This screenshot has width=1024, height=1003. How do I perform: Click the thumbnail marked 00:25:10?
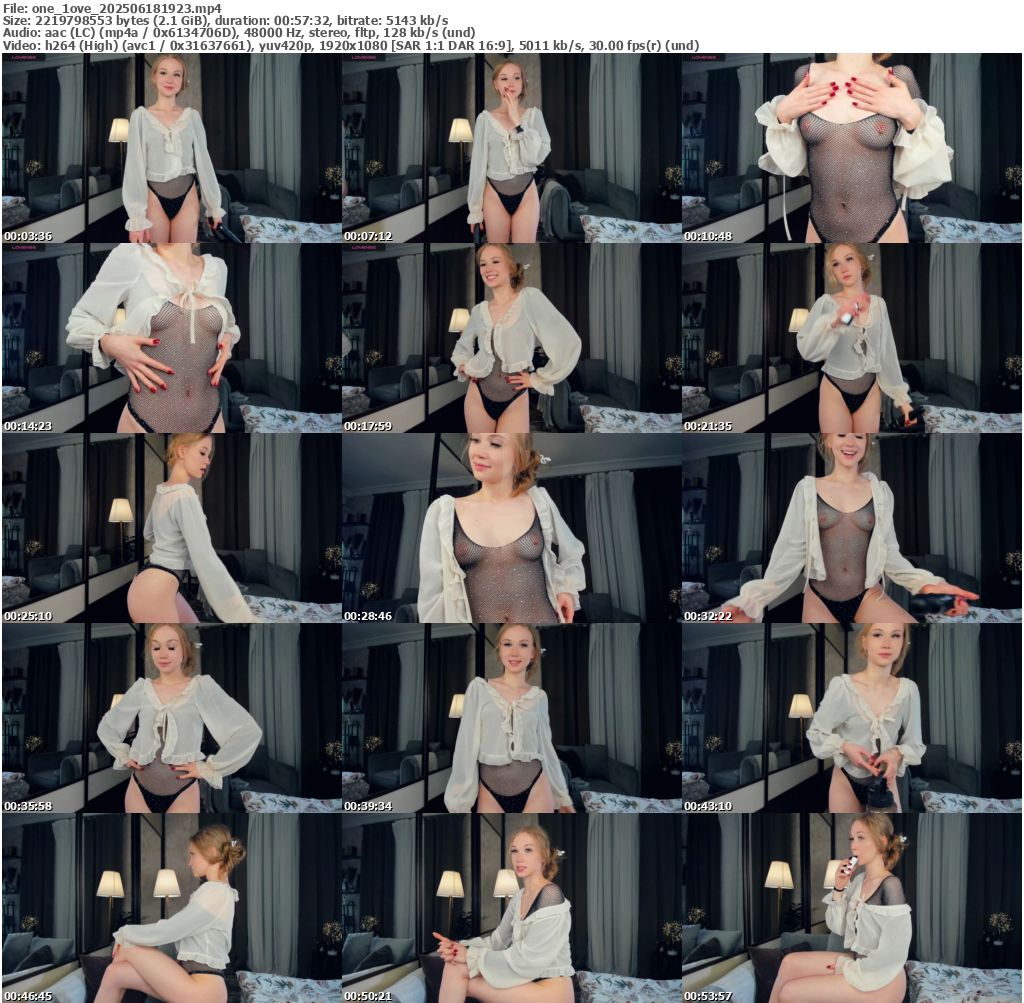[171, 528]
